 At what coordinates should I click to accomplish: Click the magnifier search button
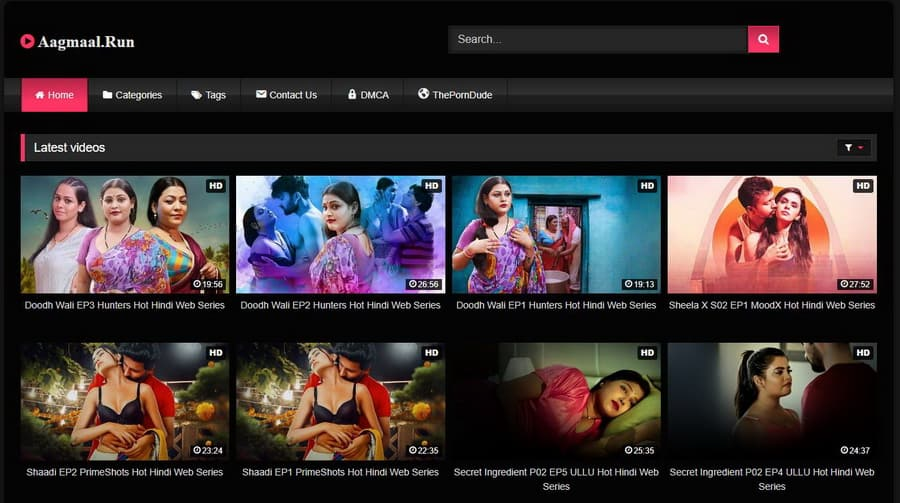point(763,39)
